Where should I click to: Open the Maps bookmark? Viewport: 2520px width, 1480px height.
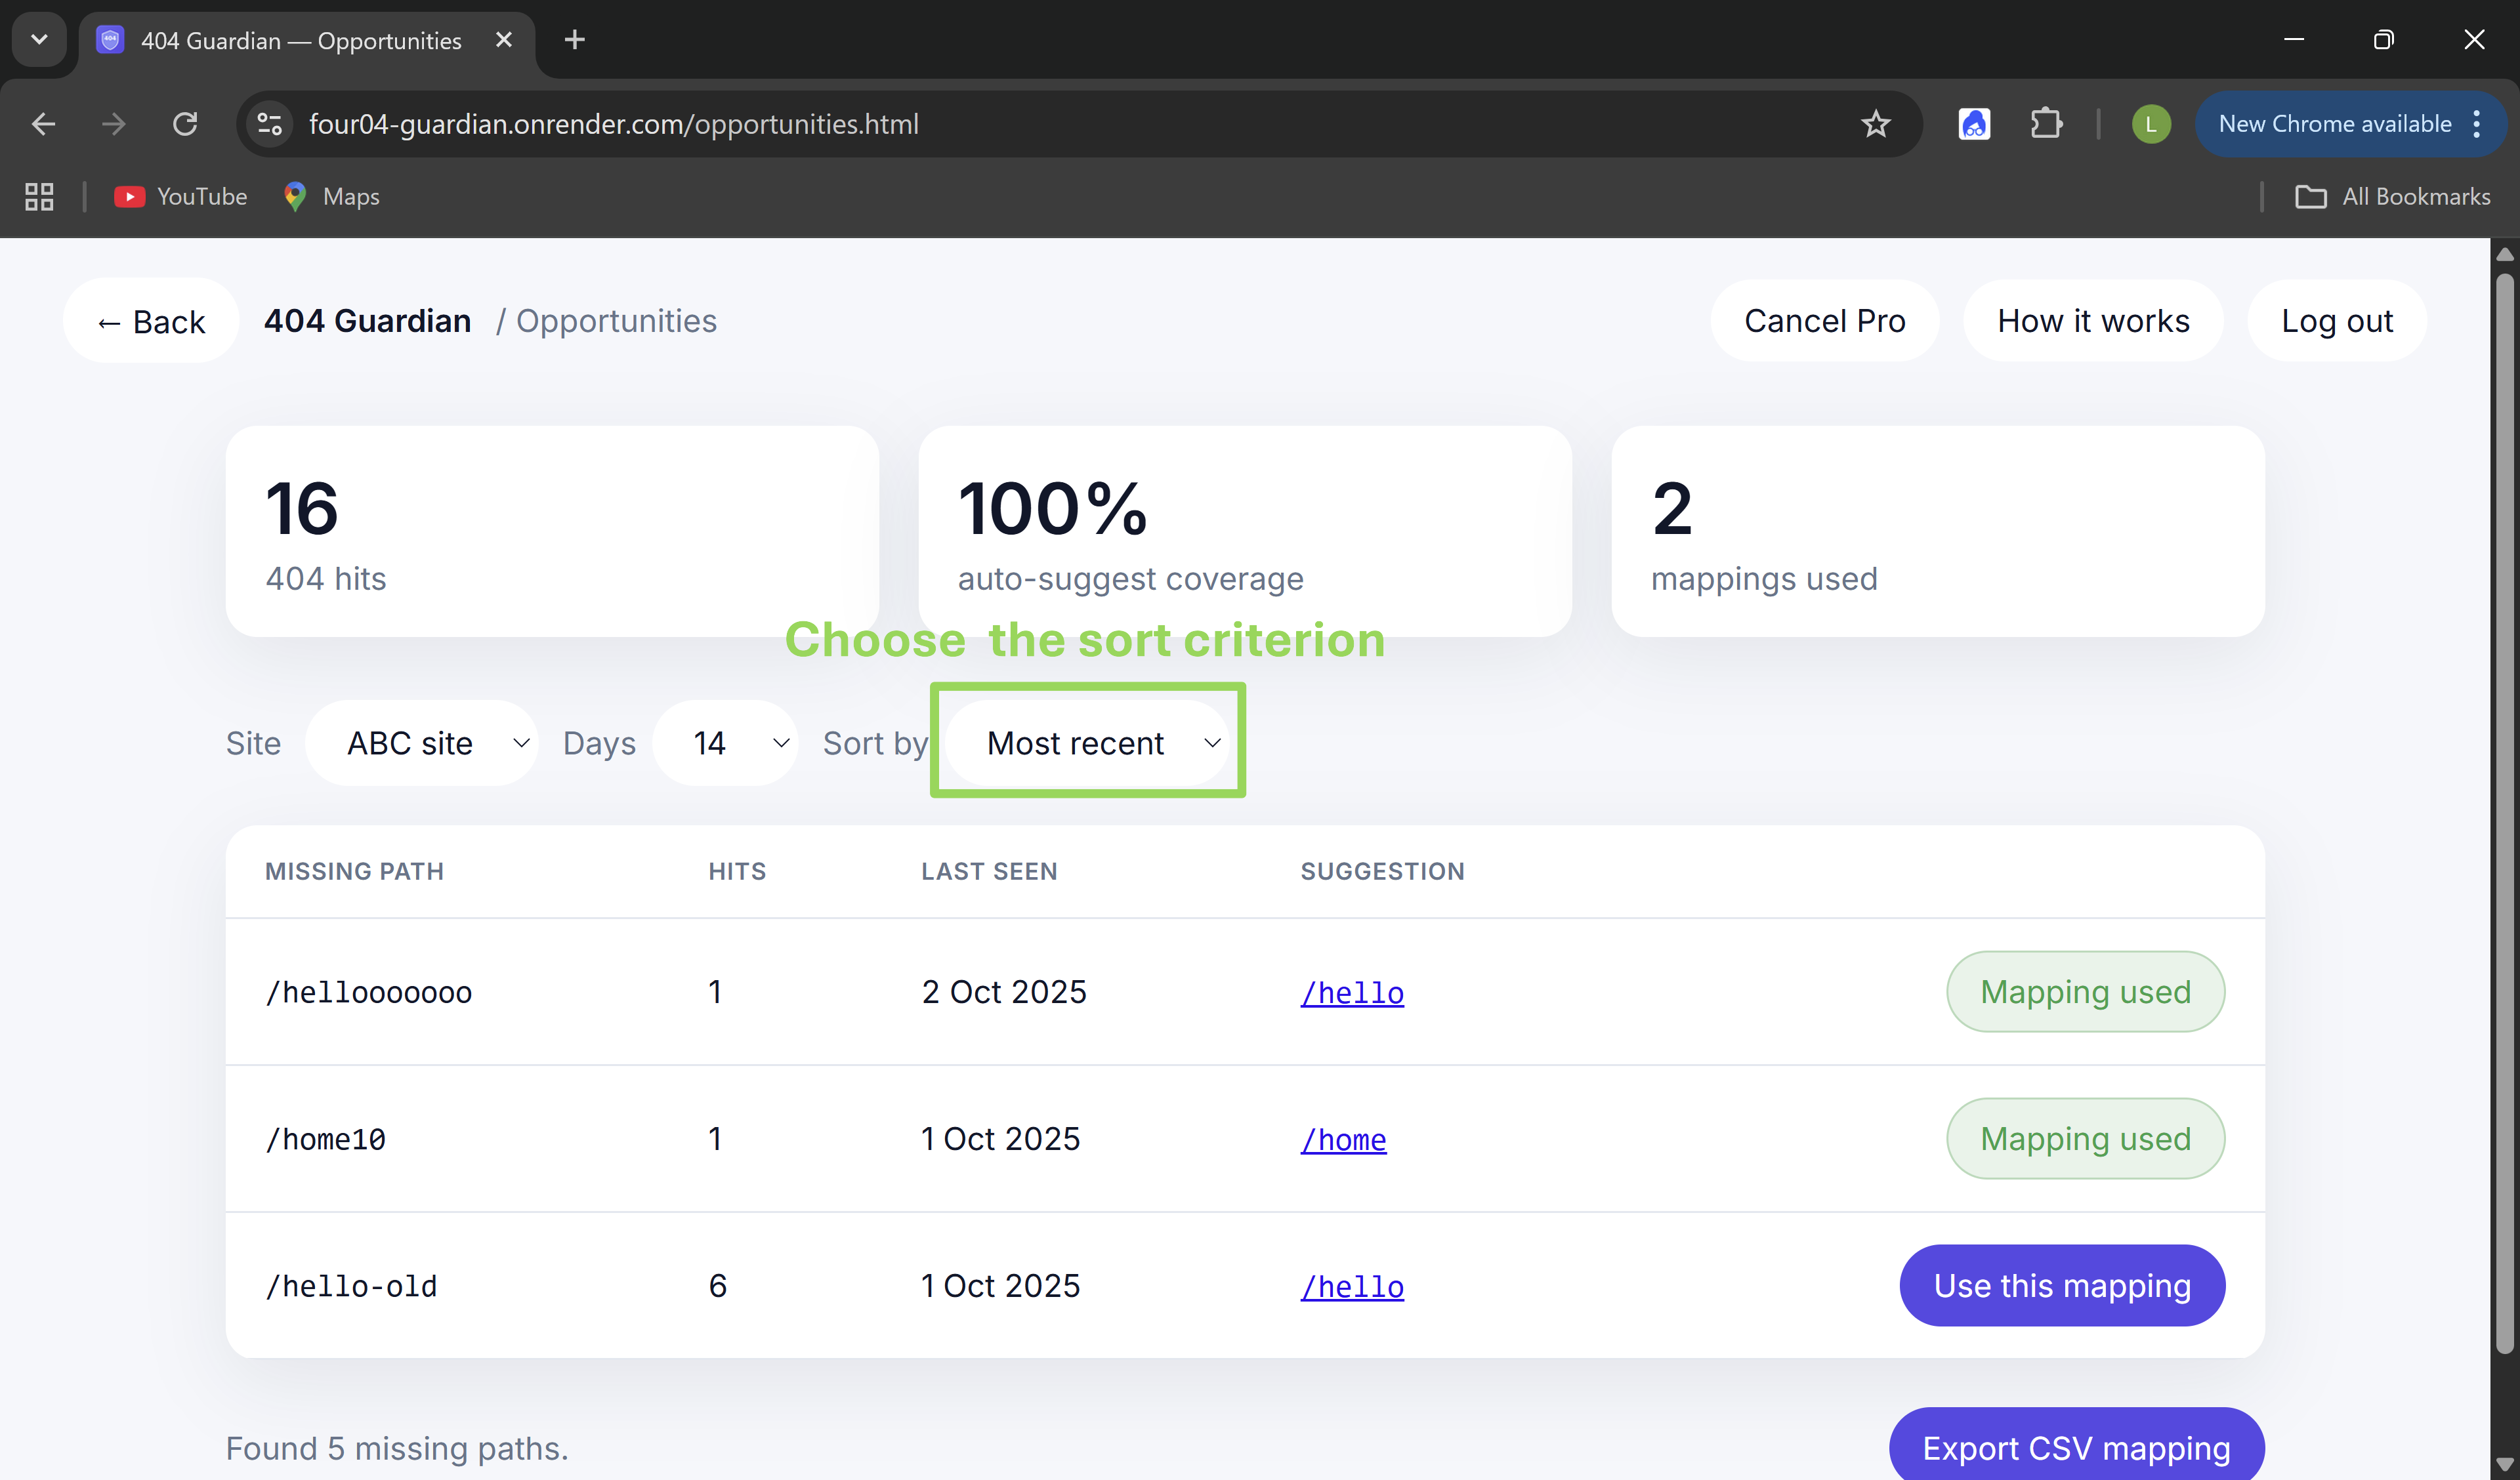point(332,196)
